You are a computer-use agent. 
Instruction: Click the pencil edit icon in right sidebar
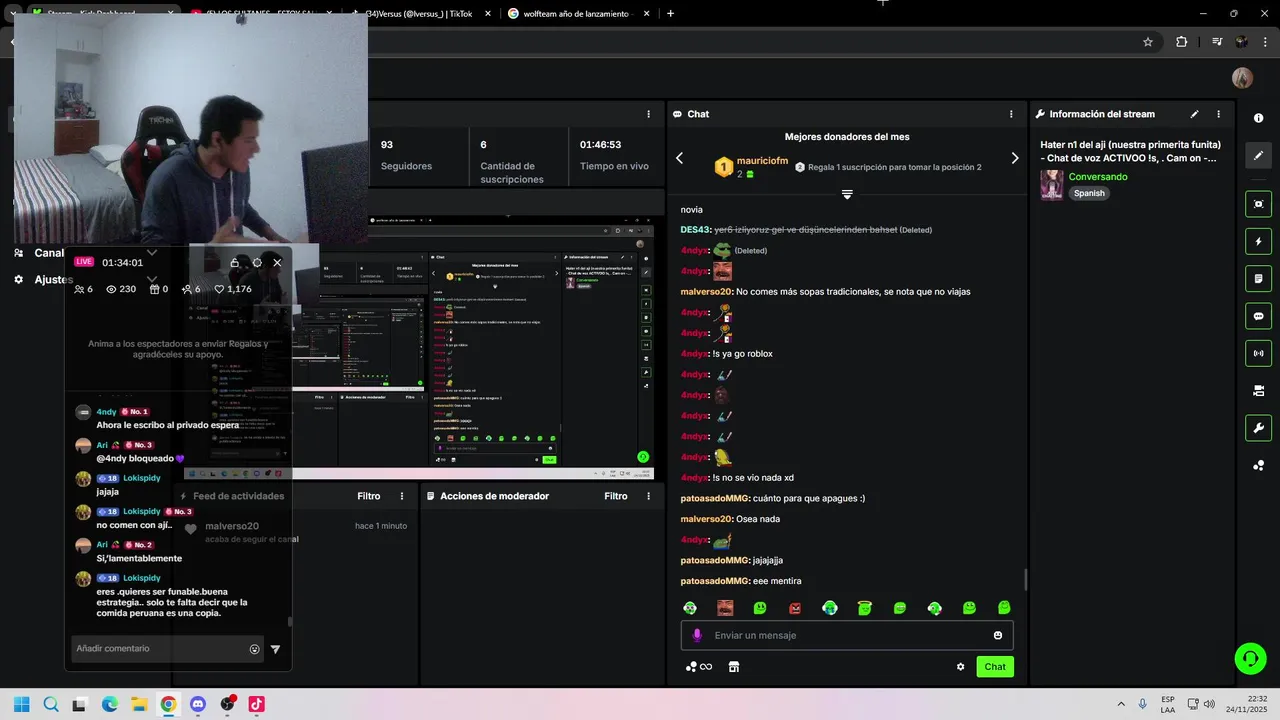[x=1258, y=155]
